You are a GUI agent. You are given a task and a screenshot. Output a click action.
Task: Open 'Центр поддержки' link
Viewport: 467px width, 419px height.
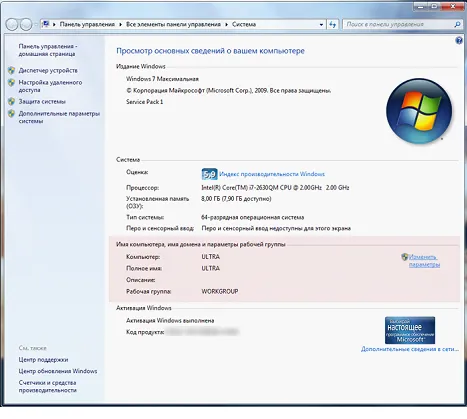(43, 360)
